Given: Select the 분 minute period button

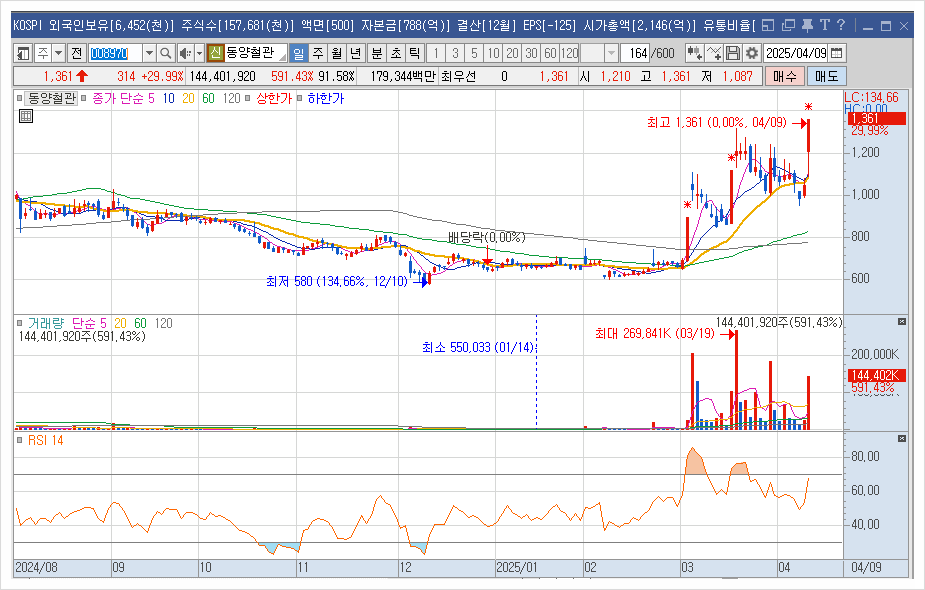Looking at the screenshot, I should (376, 54).
